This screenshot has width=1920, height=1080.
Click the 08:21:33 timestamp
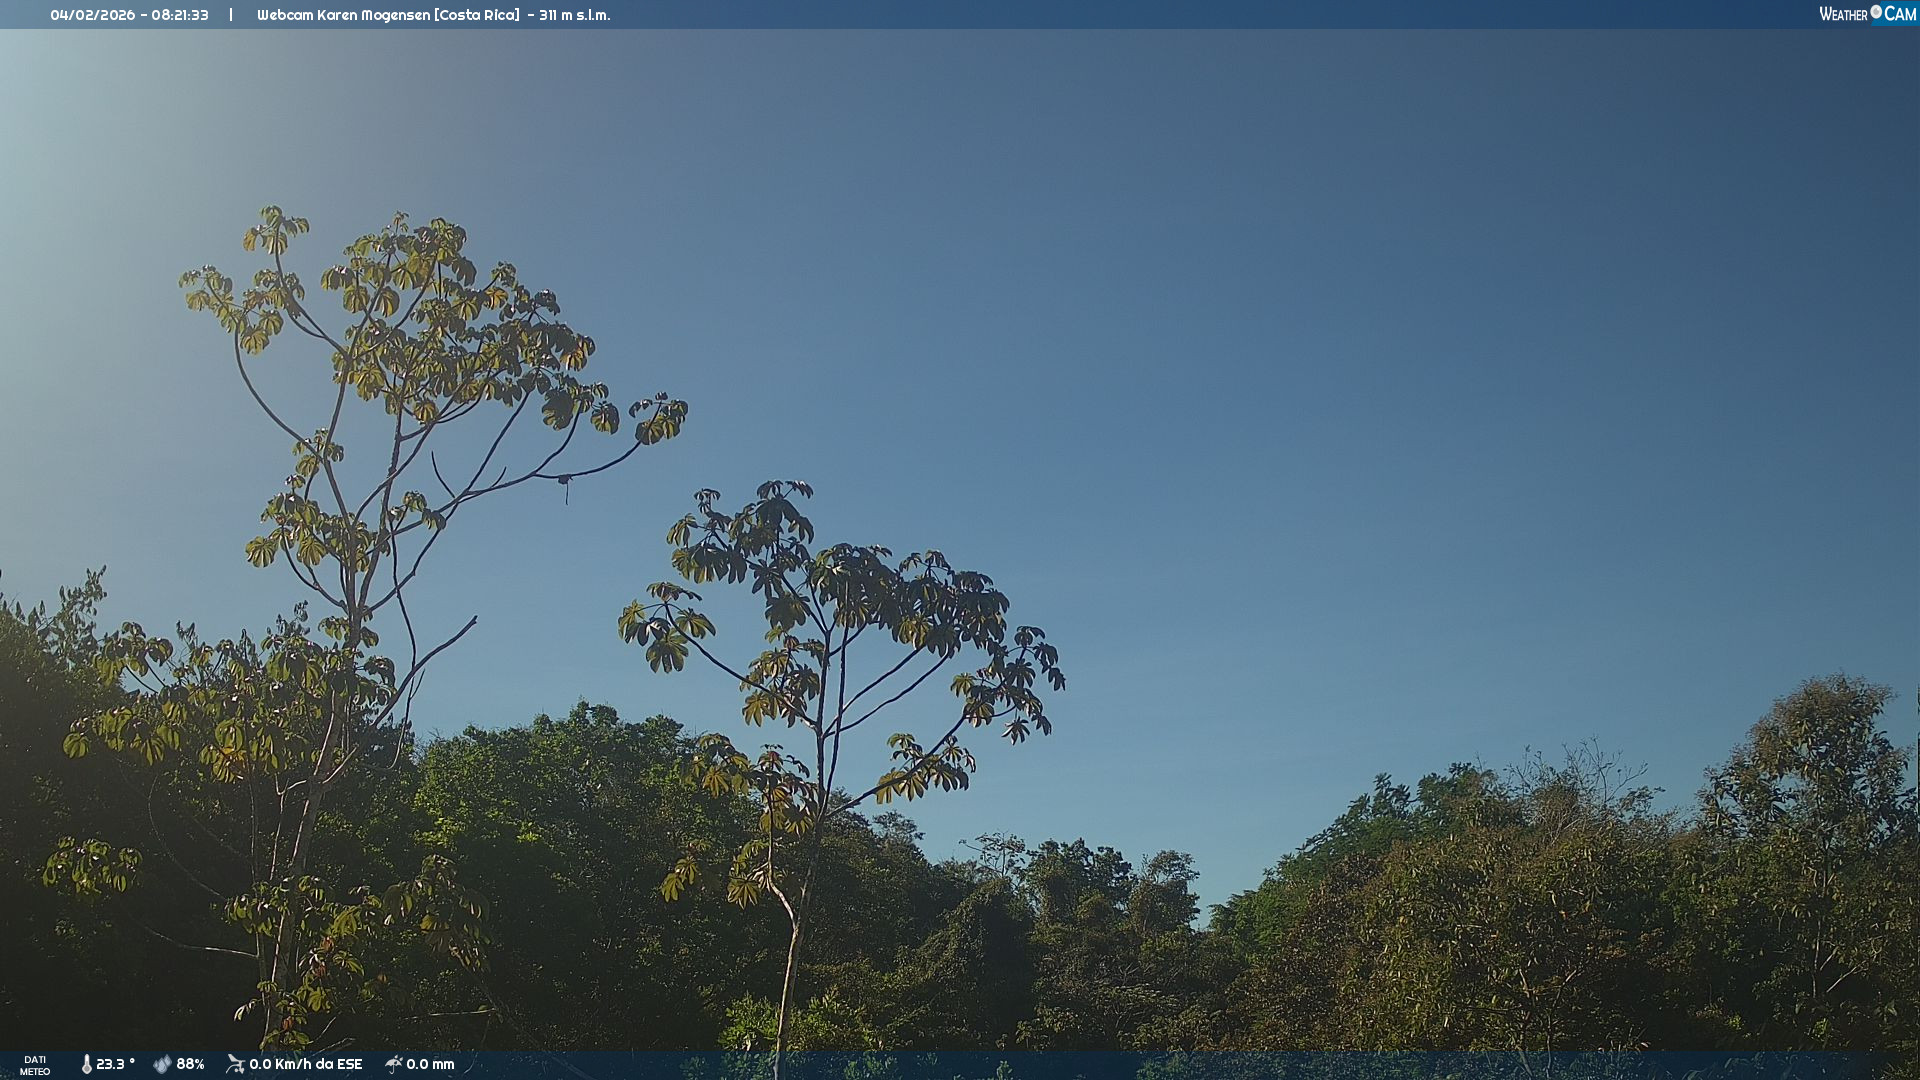coord(180,15)
